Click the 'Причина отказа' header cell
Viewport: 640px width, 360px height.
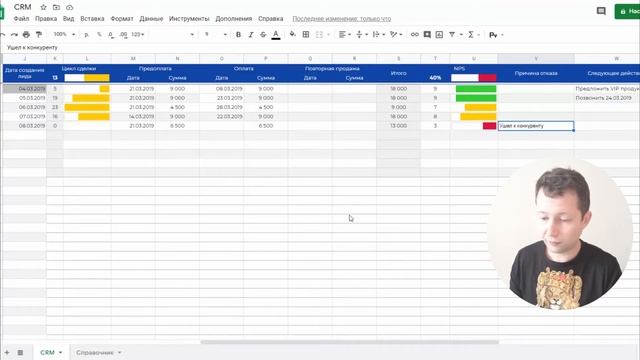point(536,73)
